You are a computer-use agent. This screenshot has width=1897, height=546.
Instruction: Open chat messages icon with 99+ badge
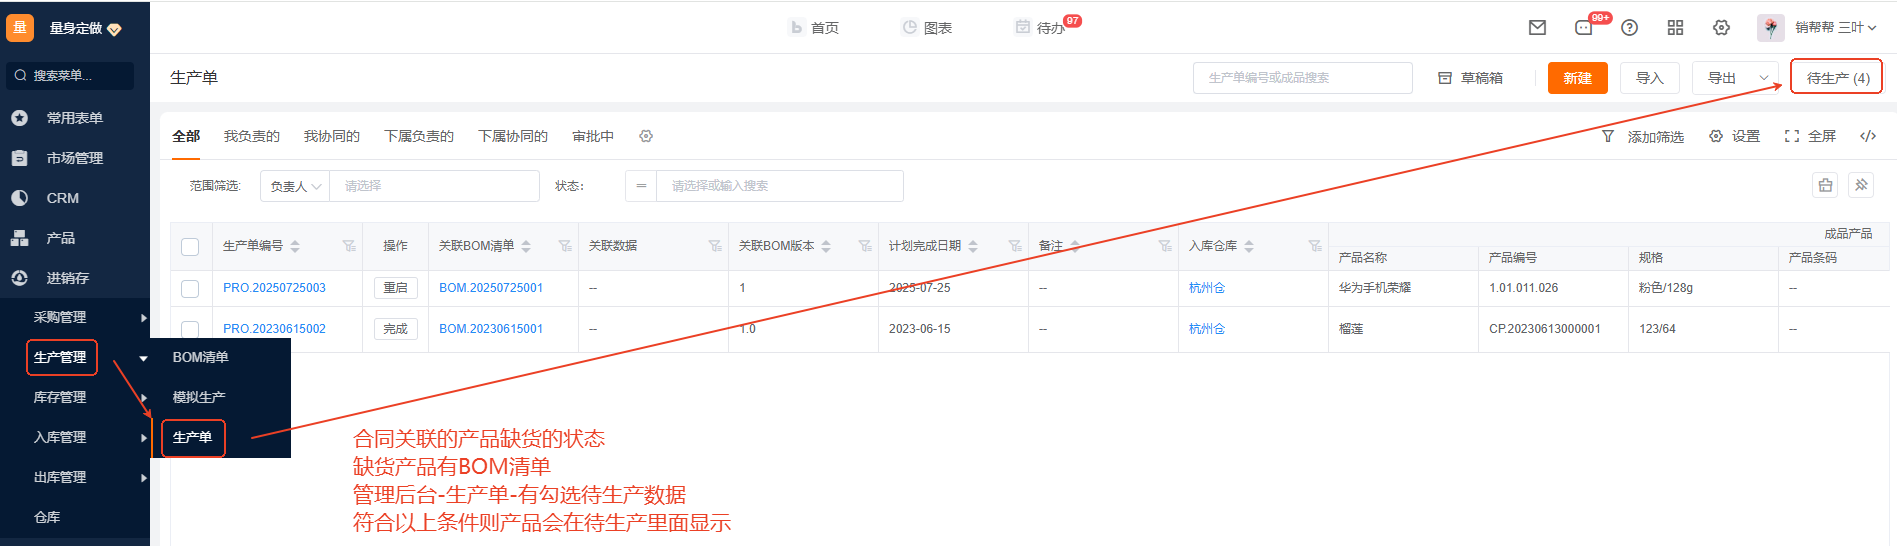click(x=1586, y=27)
